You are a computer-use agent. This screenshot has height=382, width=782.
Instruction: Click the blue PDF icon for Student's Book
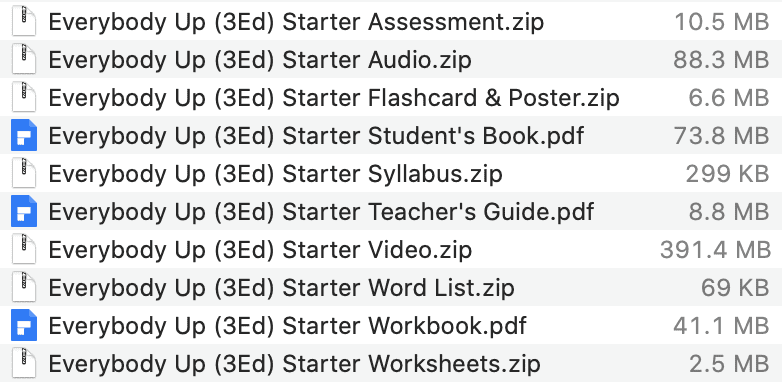click(24, 135)
